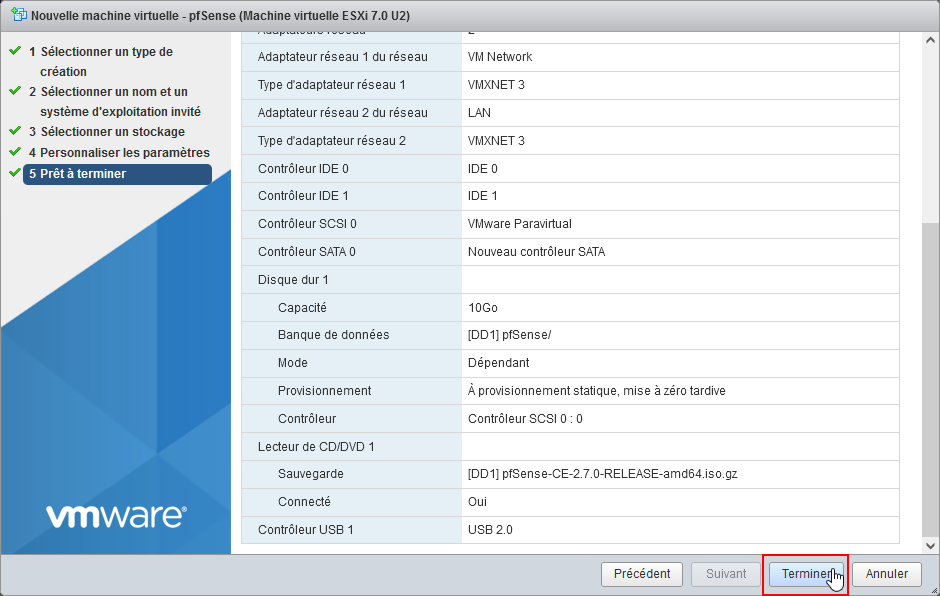Click the scroll down arrow of the summary

[x=930, y=546]
